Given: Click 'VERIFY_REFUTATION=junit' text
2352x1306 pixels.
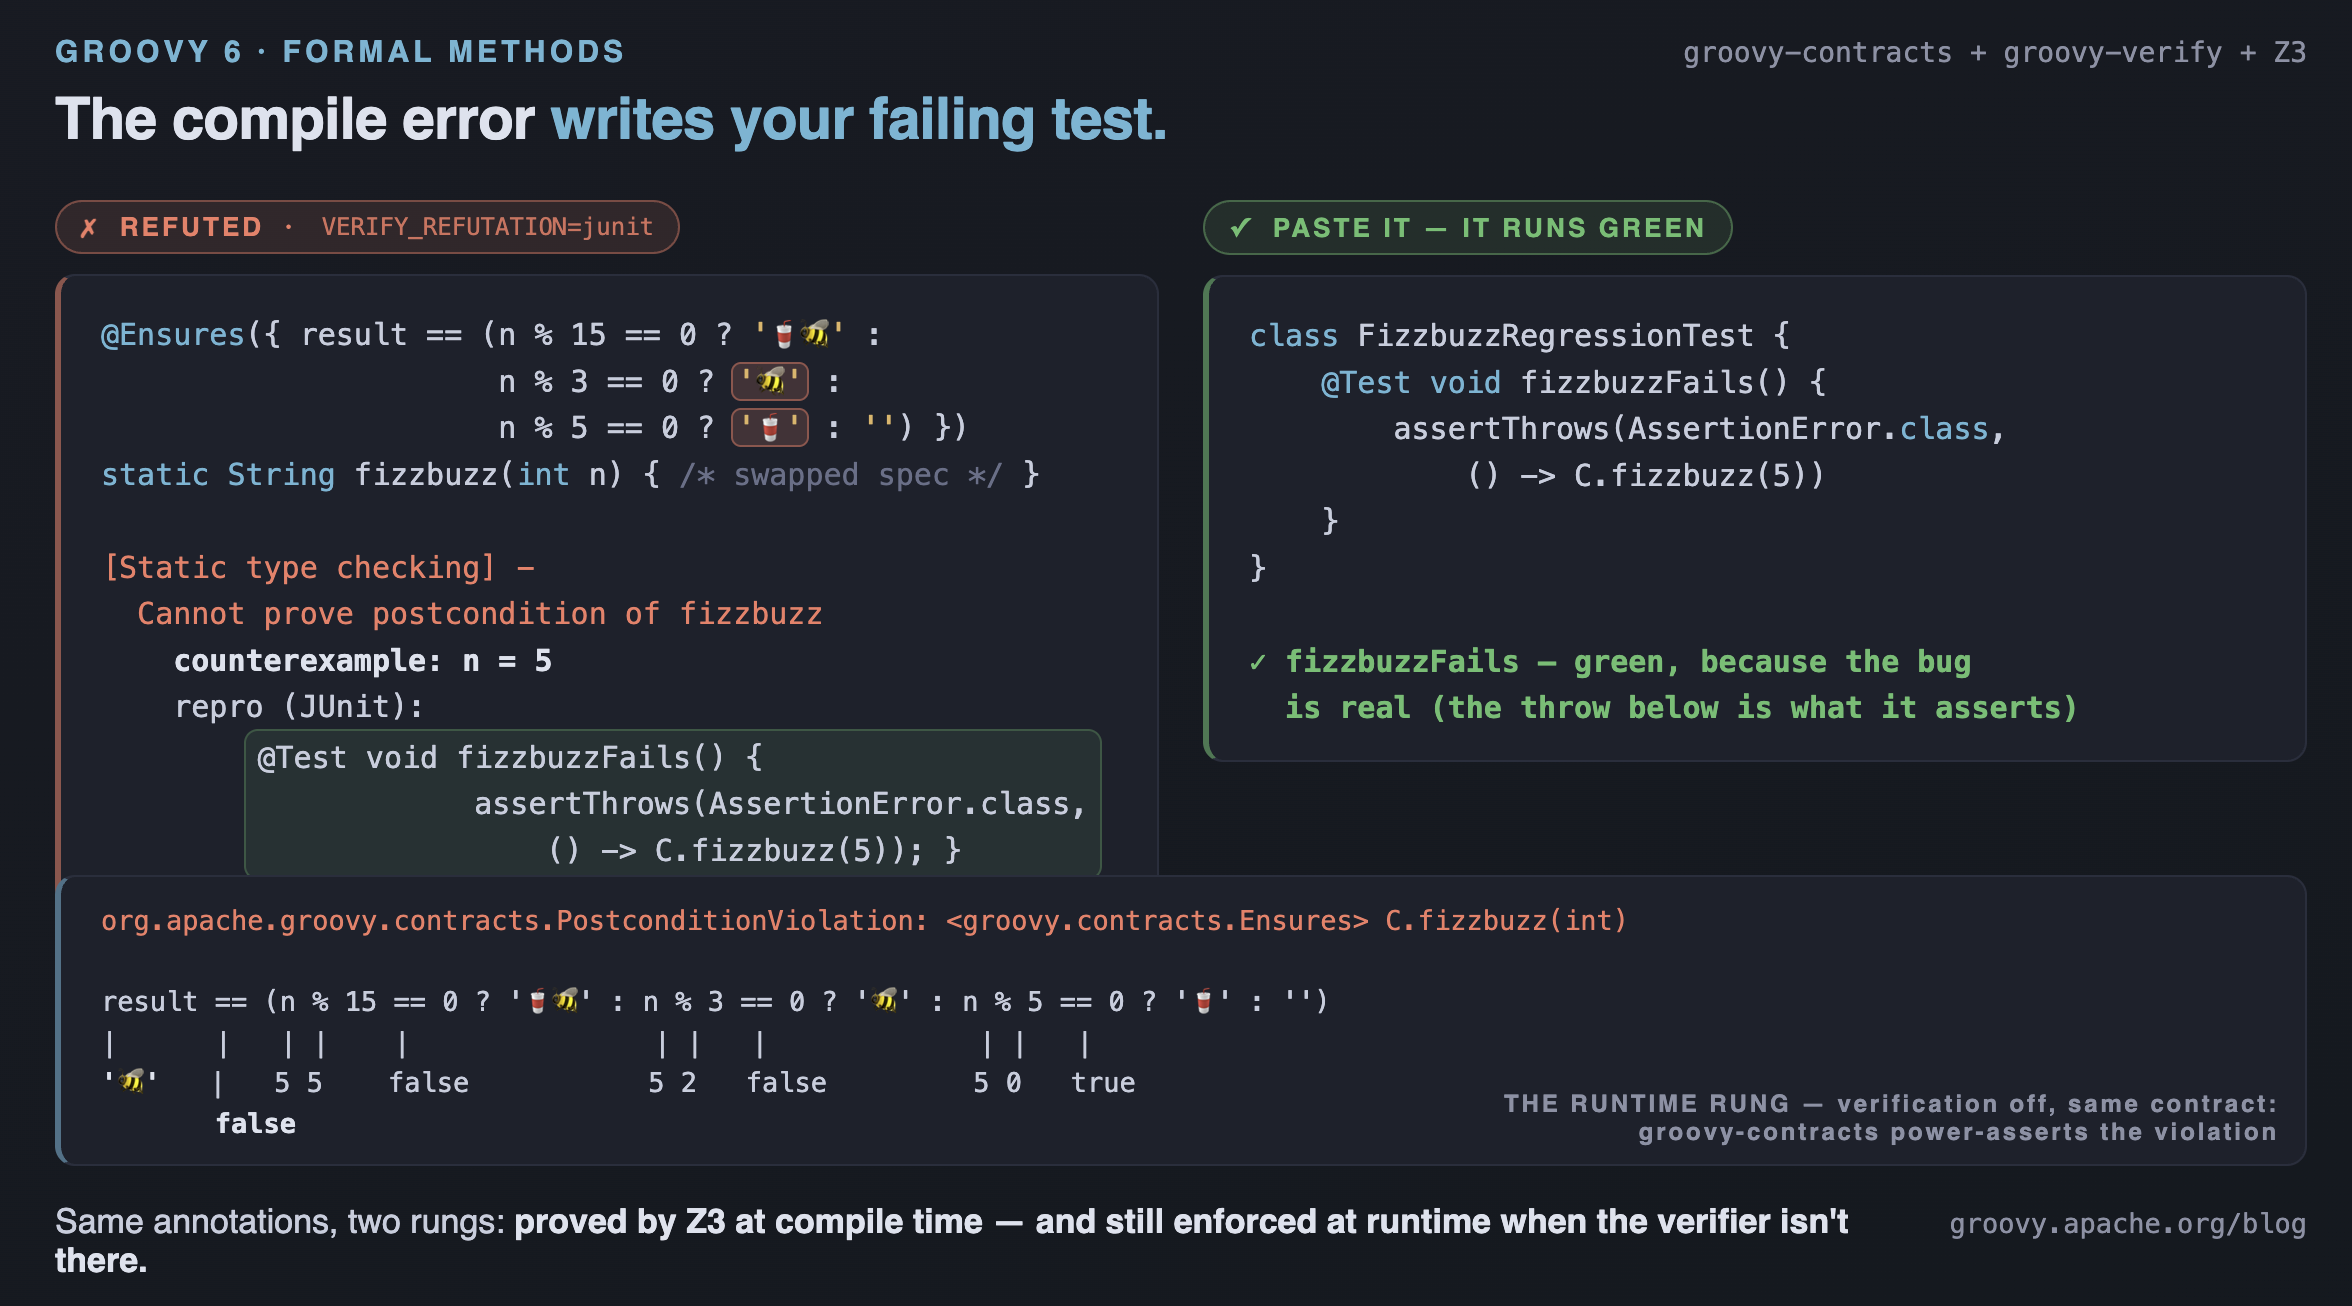Looking at the screenshot, I should click(487, 227).
